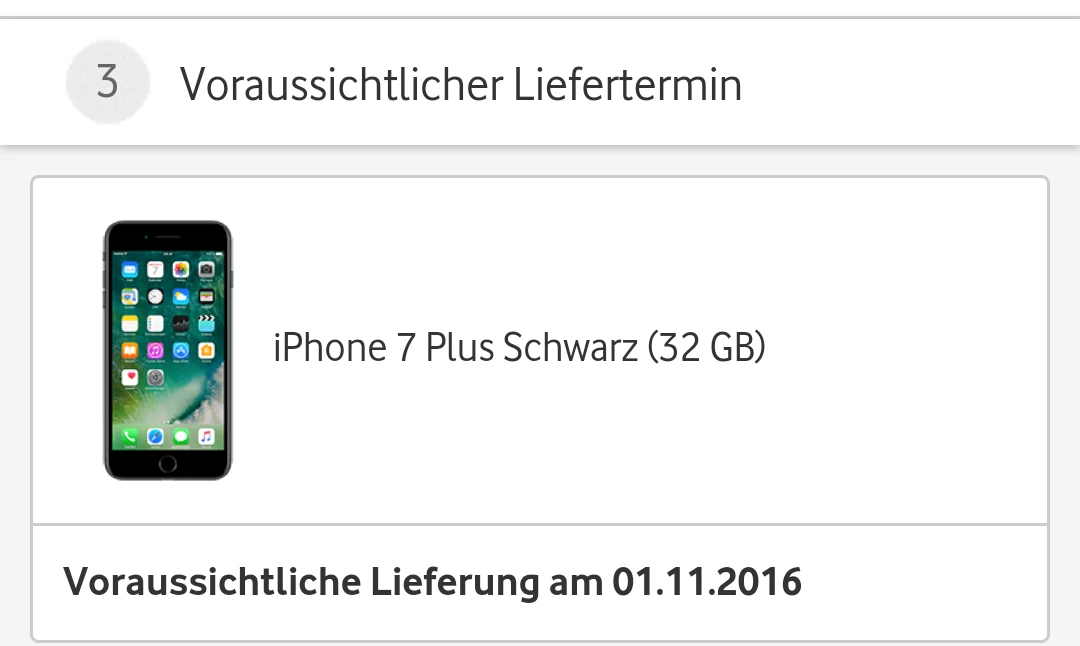Click the Photos app icon on the phone
This screenshot has width=1080, height=646.
(181, 270)
